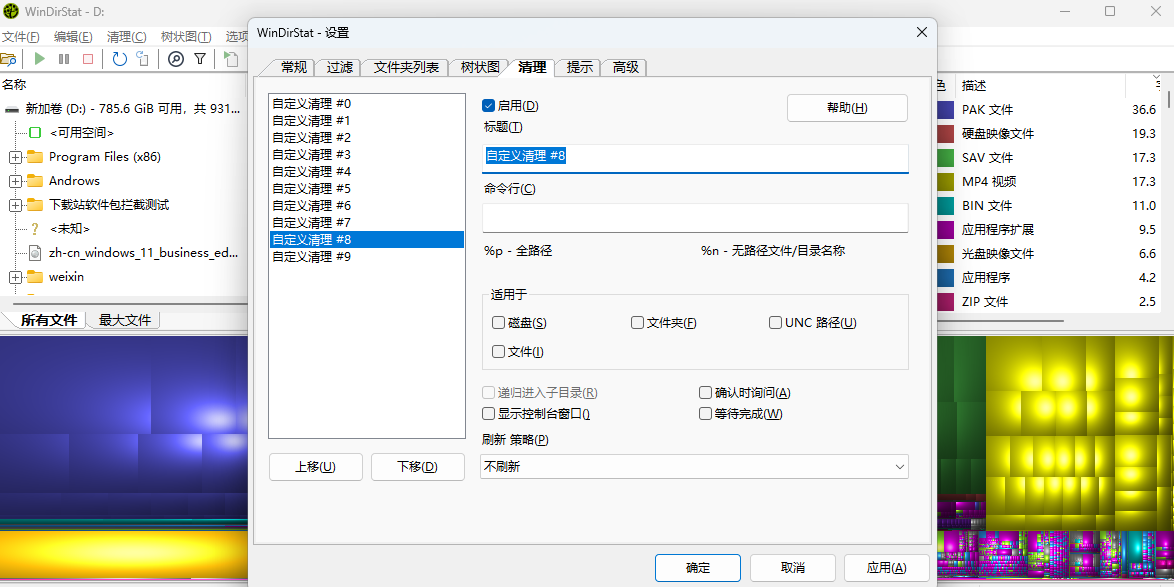1174x587 pixels.
Task: Uncheck the 启用 checkbox
Action: click(489, 106)
